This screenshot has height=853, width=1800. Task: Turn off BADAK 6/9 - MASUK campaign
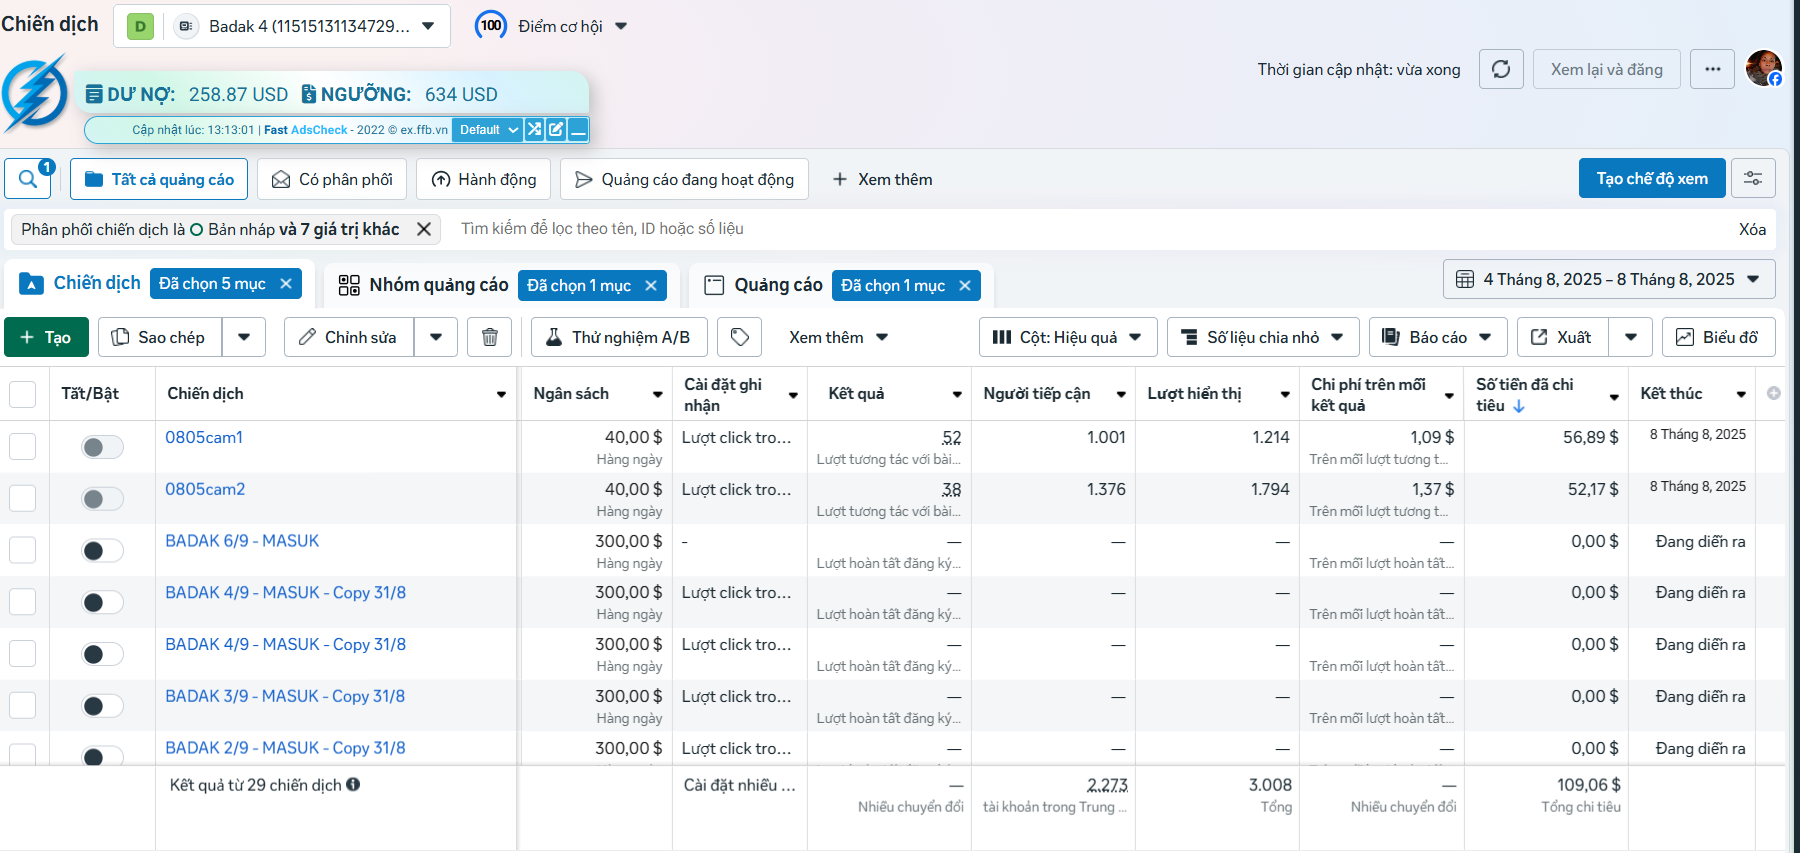(102, 551)
